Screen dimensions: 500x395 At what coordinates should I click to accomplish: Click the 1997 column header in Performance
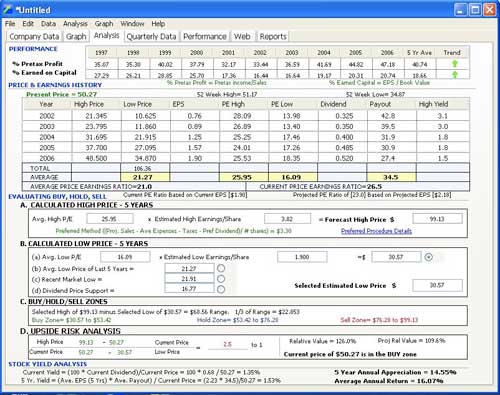[101, 53]
